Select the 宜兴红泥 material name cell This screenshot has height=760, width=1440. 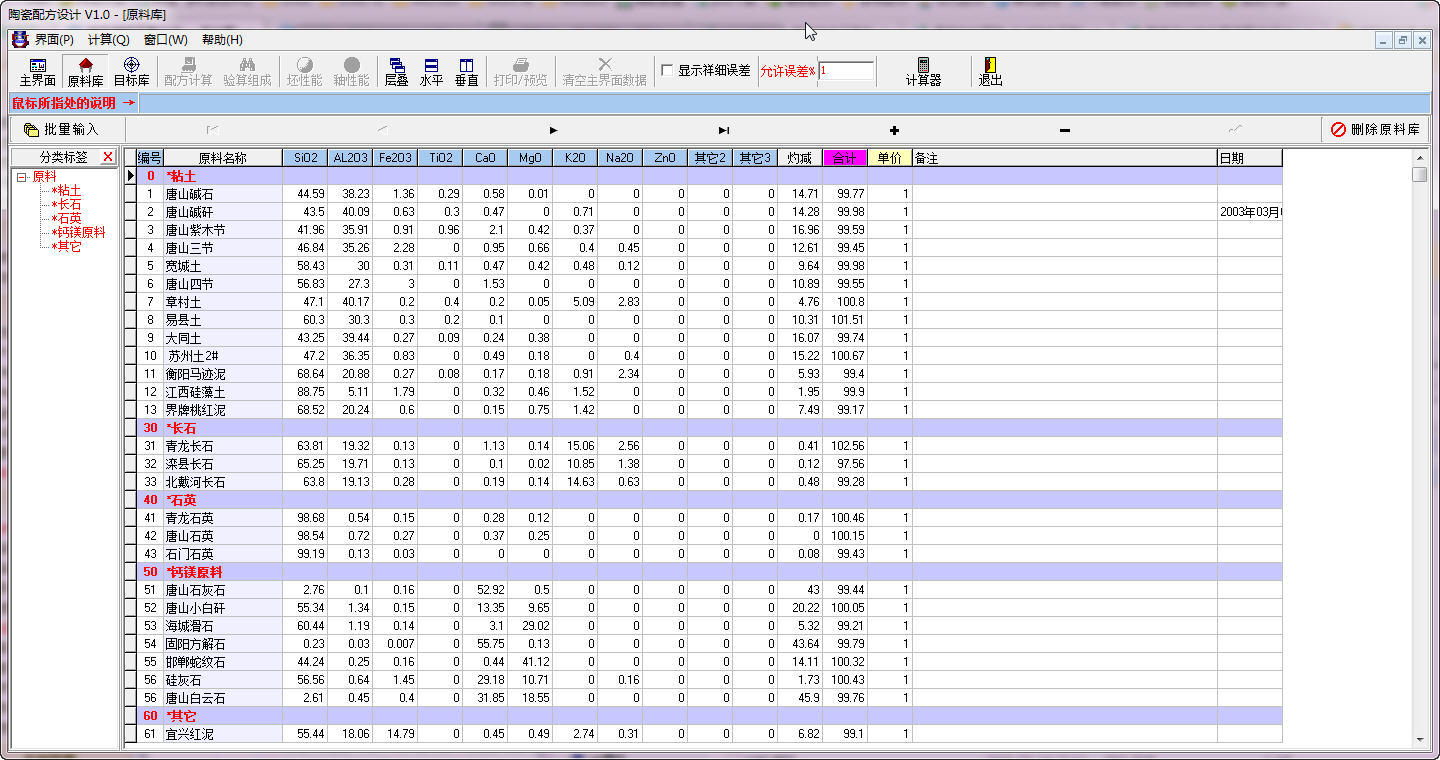coord(223,734)
